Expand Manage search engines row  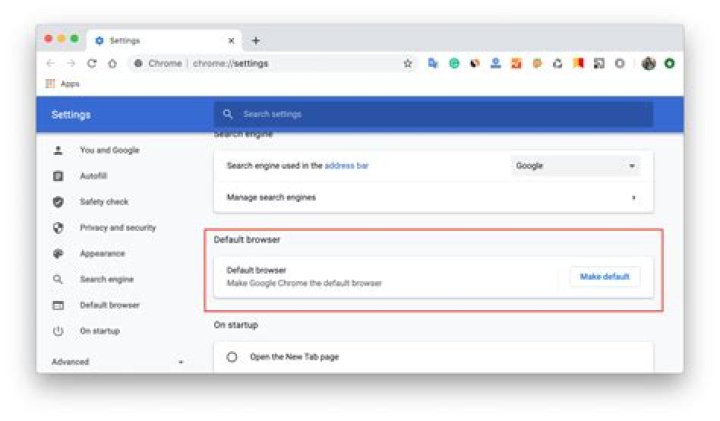point(433,197)
